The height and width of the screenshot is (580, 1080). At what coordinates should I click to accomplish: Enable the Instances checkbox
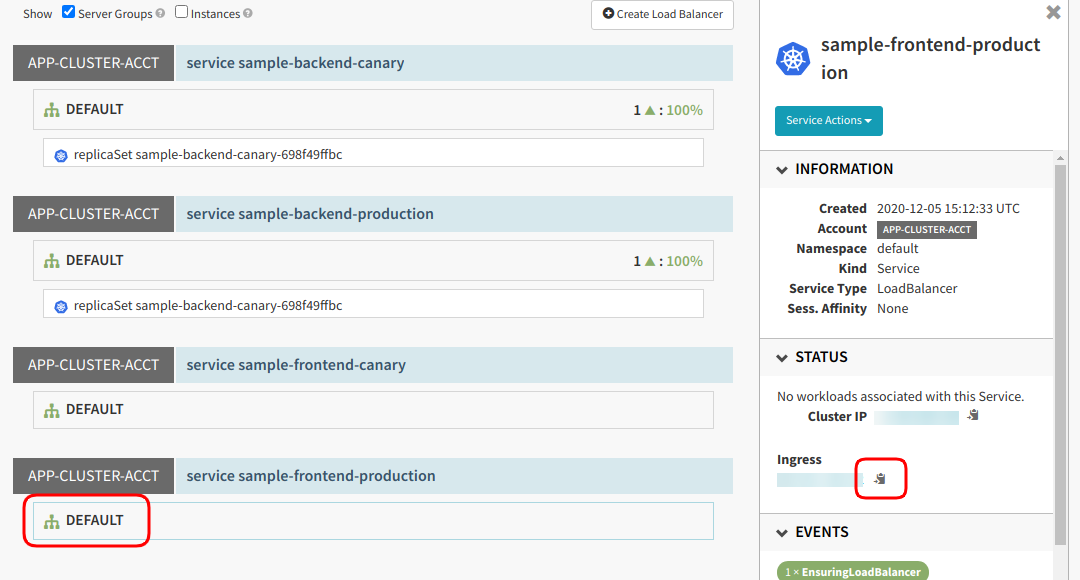point(181,11)
